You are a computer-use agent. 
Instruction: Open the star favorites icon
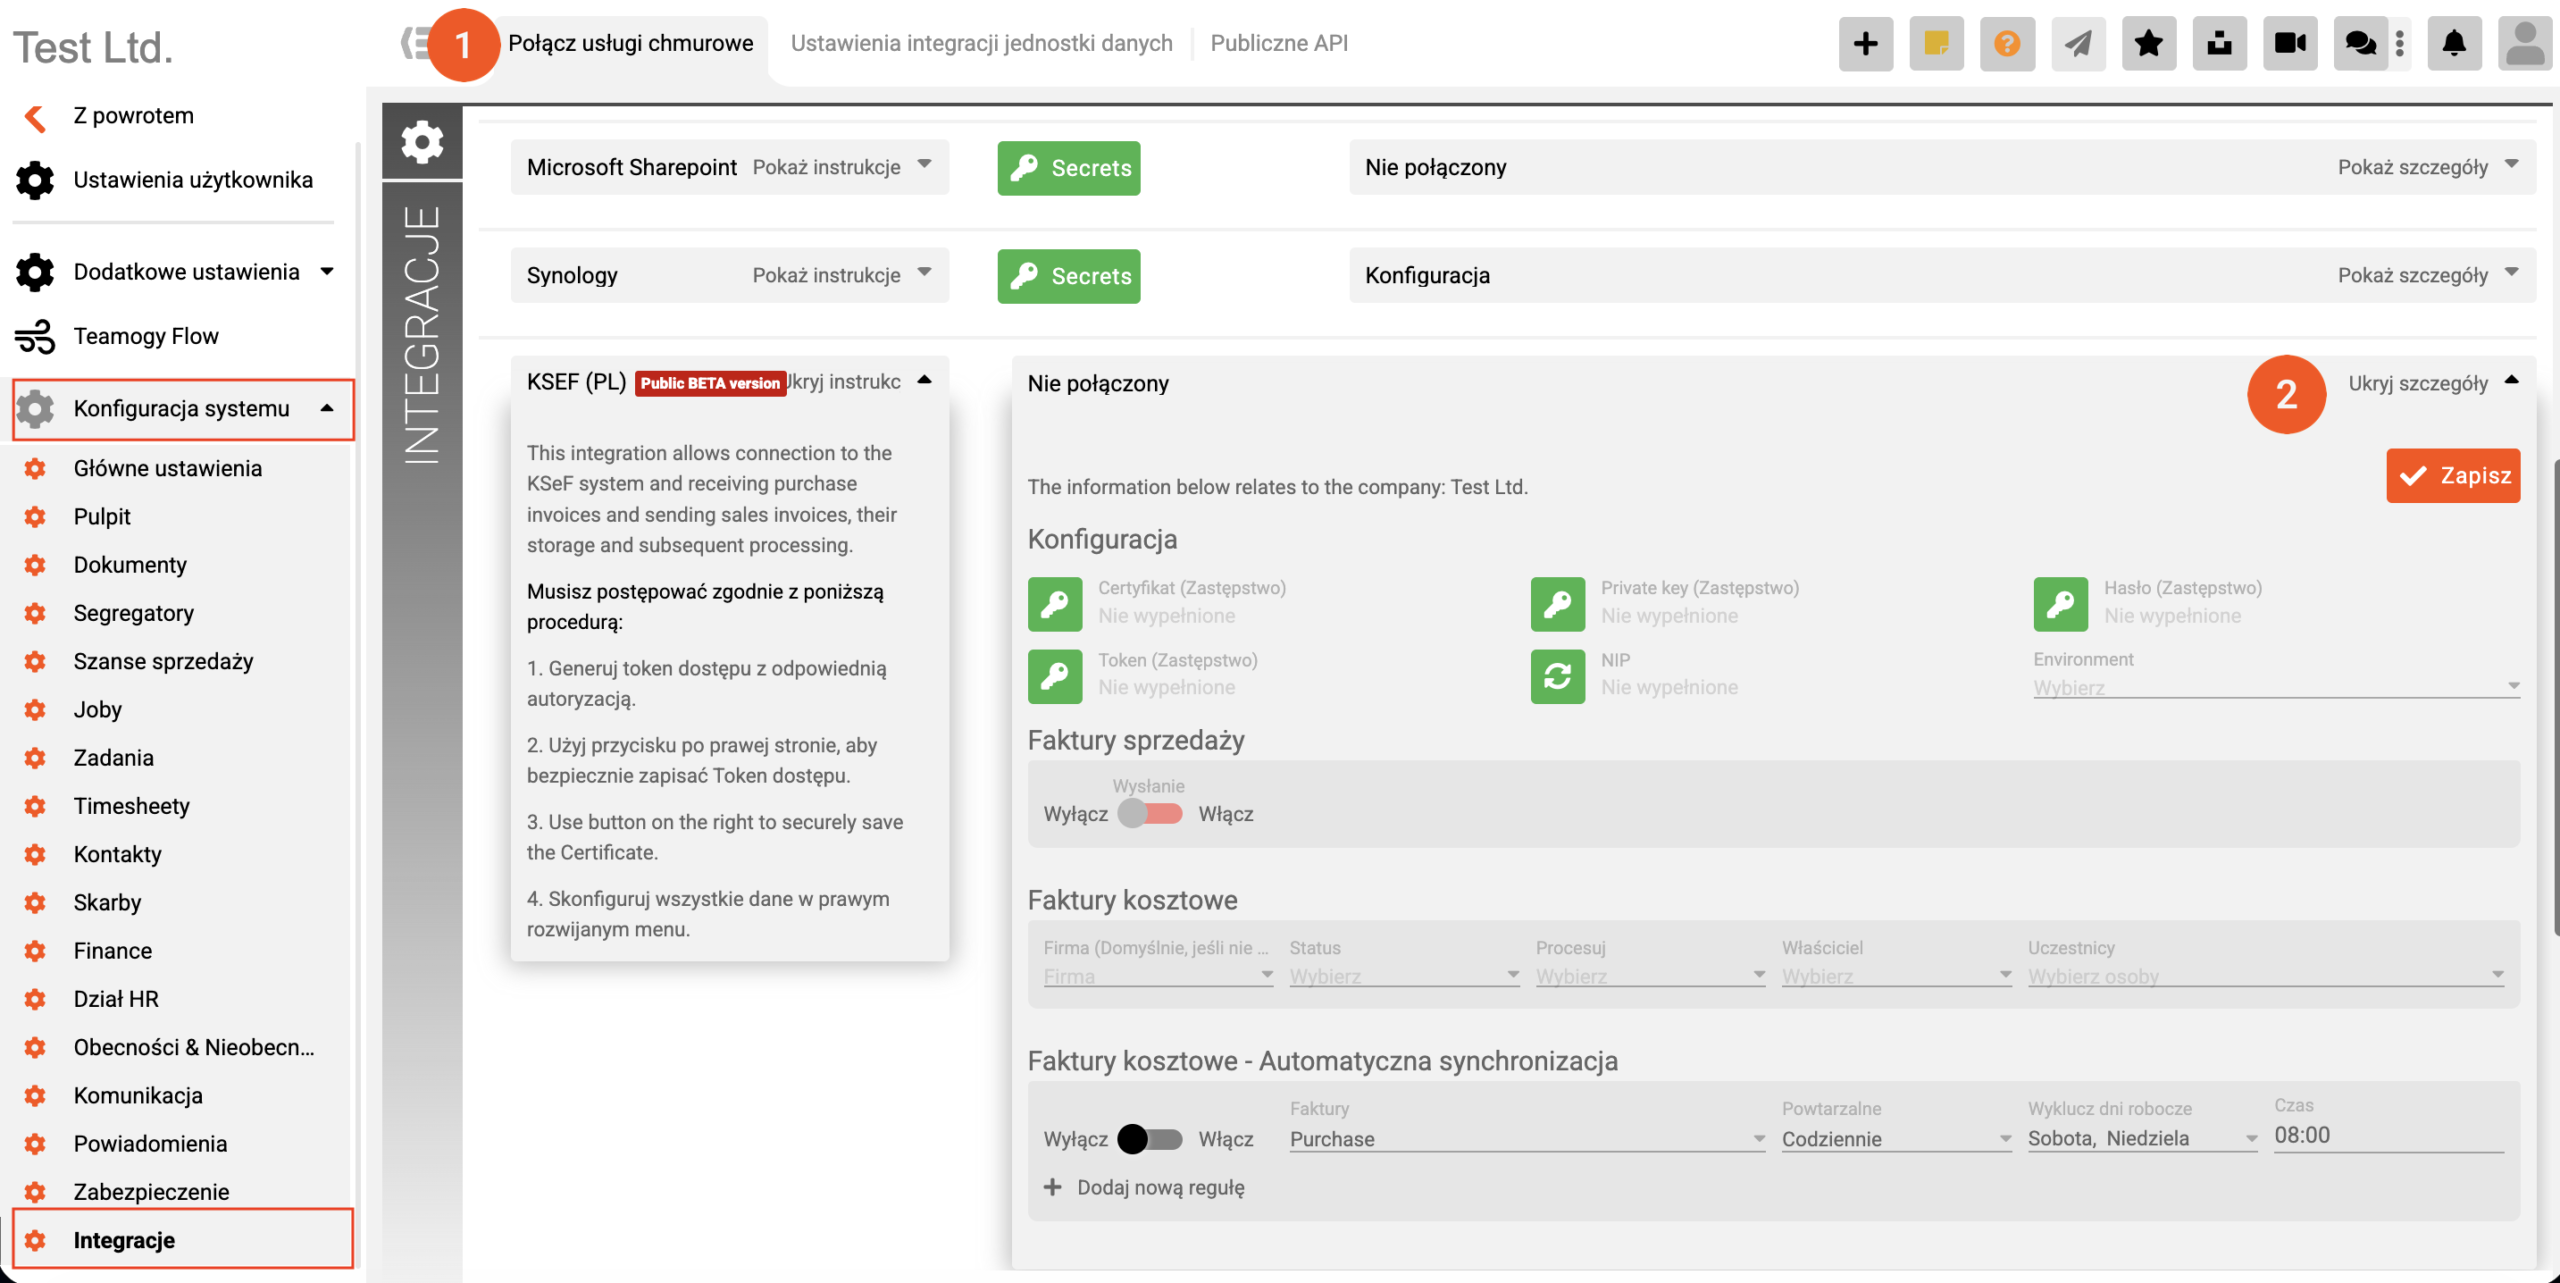(x=2148, y=44)
